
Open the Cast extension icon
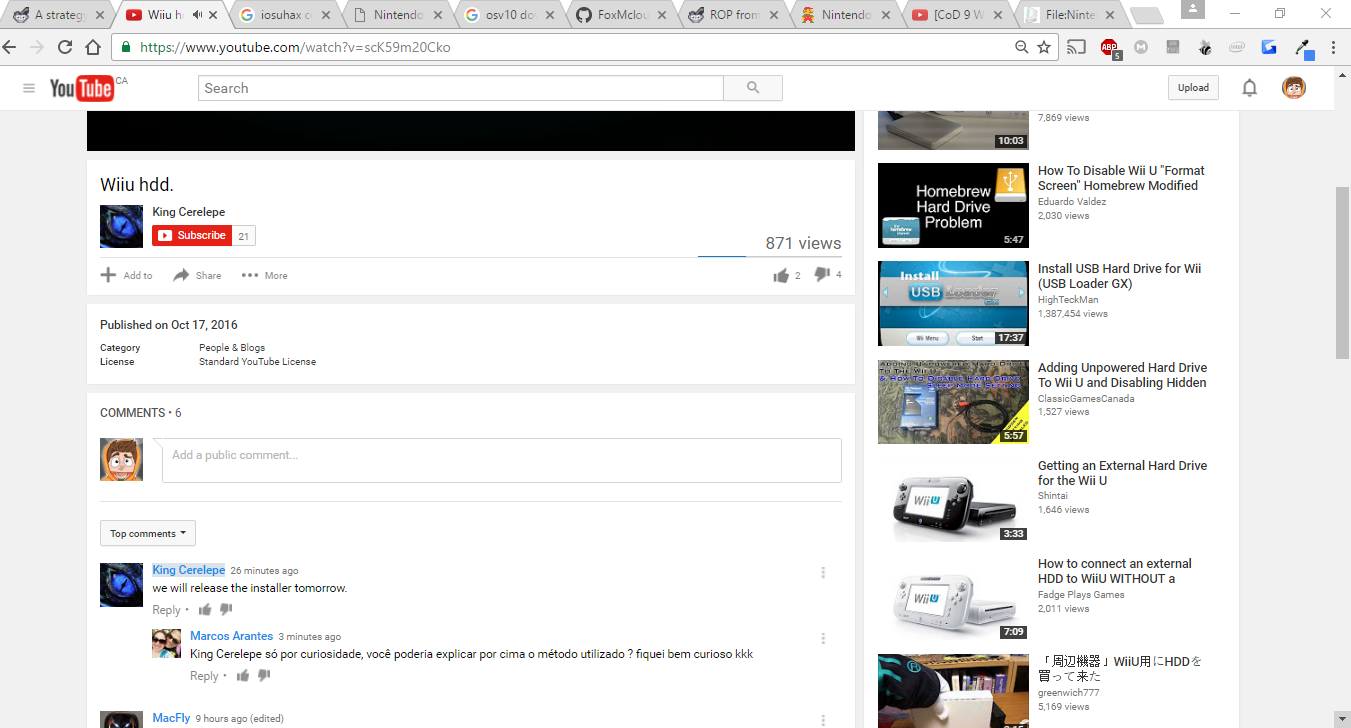(1077, 47)
